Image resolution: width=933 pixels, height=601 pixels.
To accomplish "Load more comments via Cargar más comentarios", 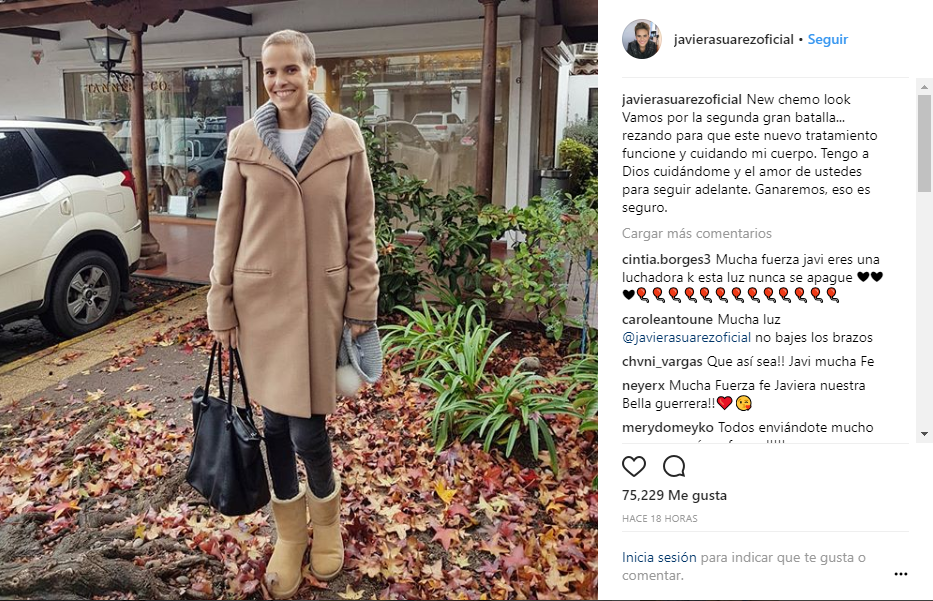I will [x=697, y=233].
